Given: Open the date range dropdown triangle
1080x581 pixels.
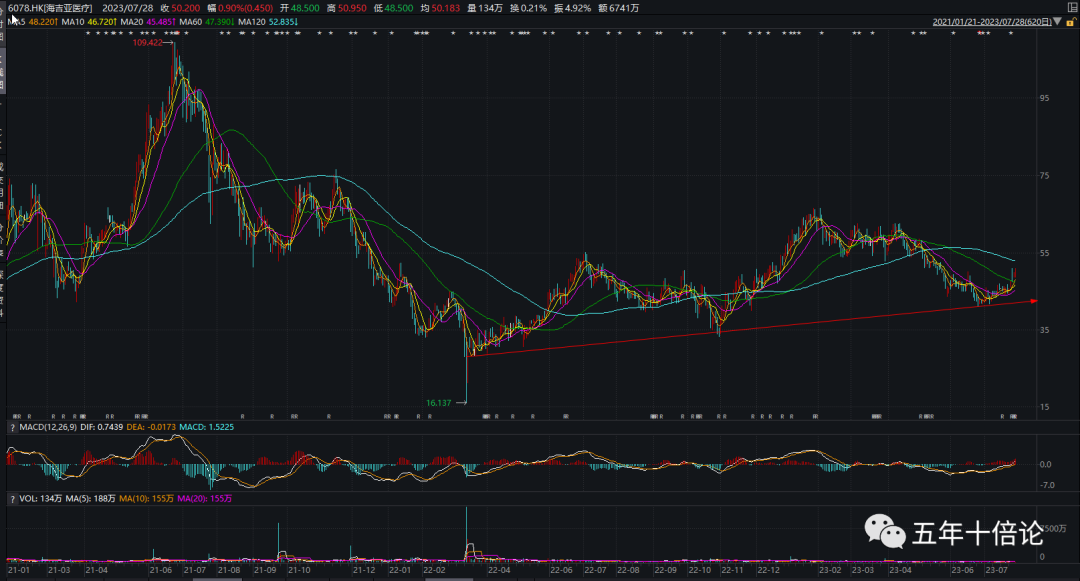Looking at the screenshot, I should coord(1057,22).
